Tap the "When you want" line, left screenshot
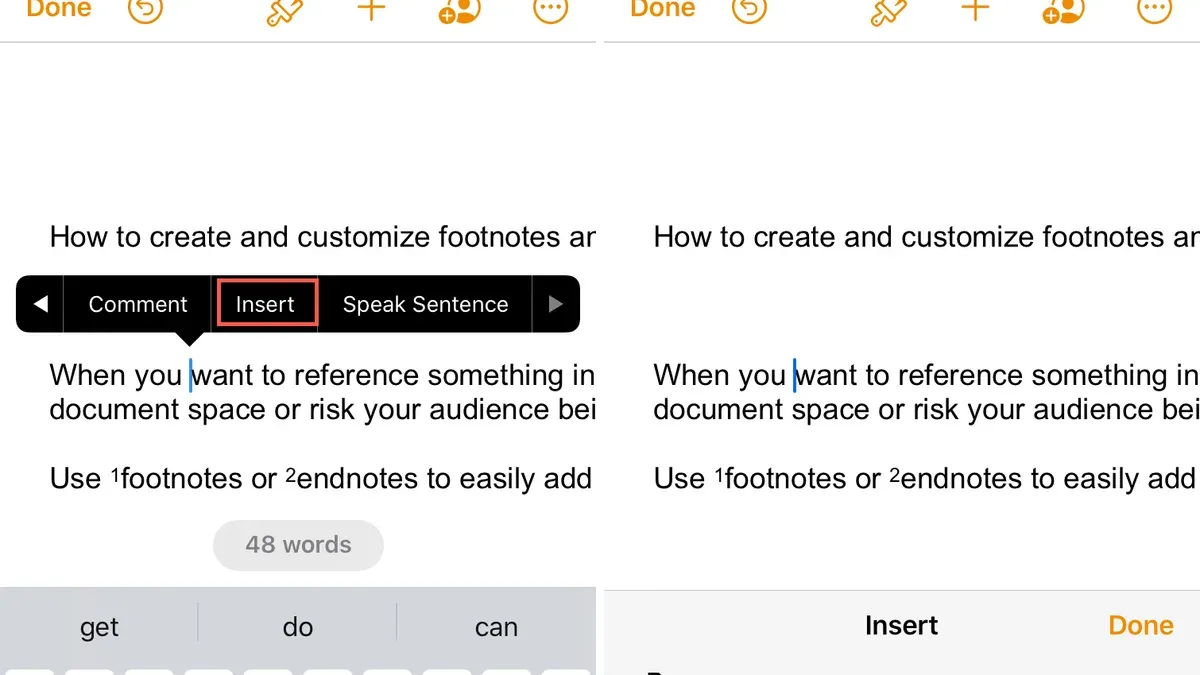 pos(323,375)
